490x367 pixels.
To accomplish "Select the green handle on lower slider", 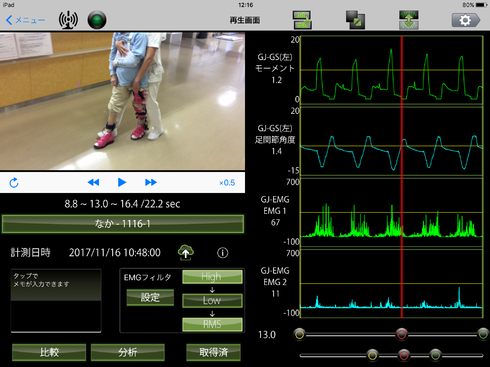I will [435, 355].
